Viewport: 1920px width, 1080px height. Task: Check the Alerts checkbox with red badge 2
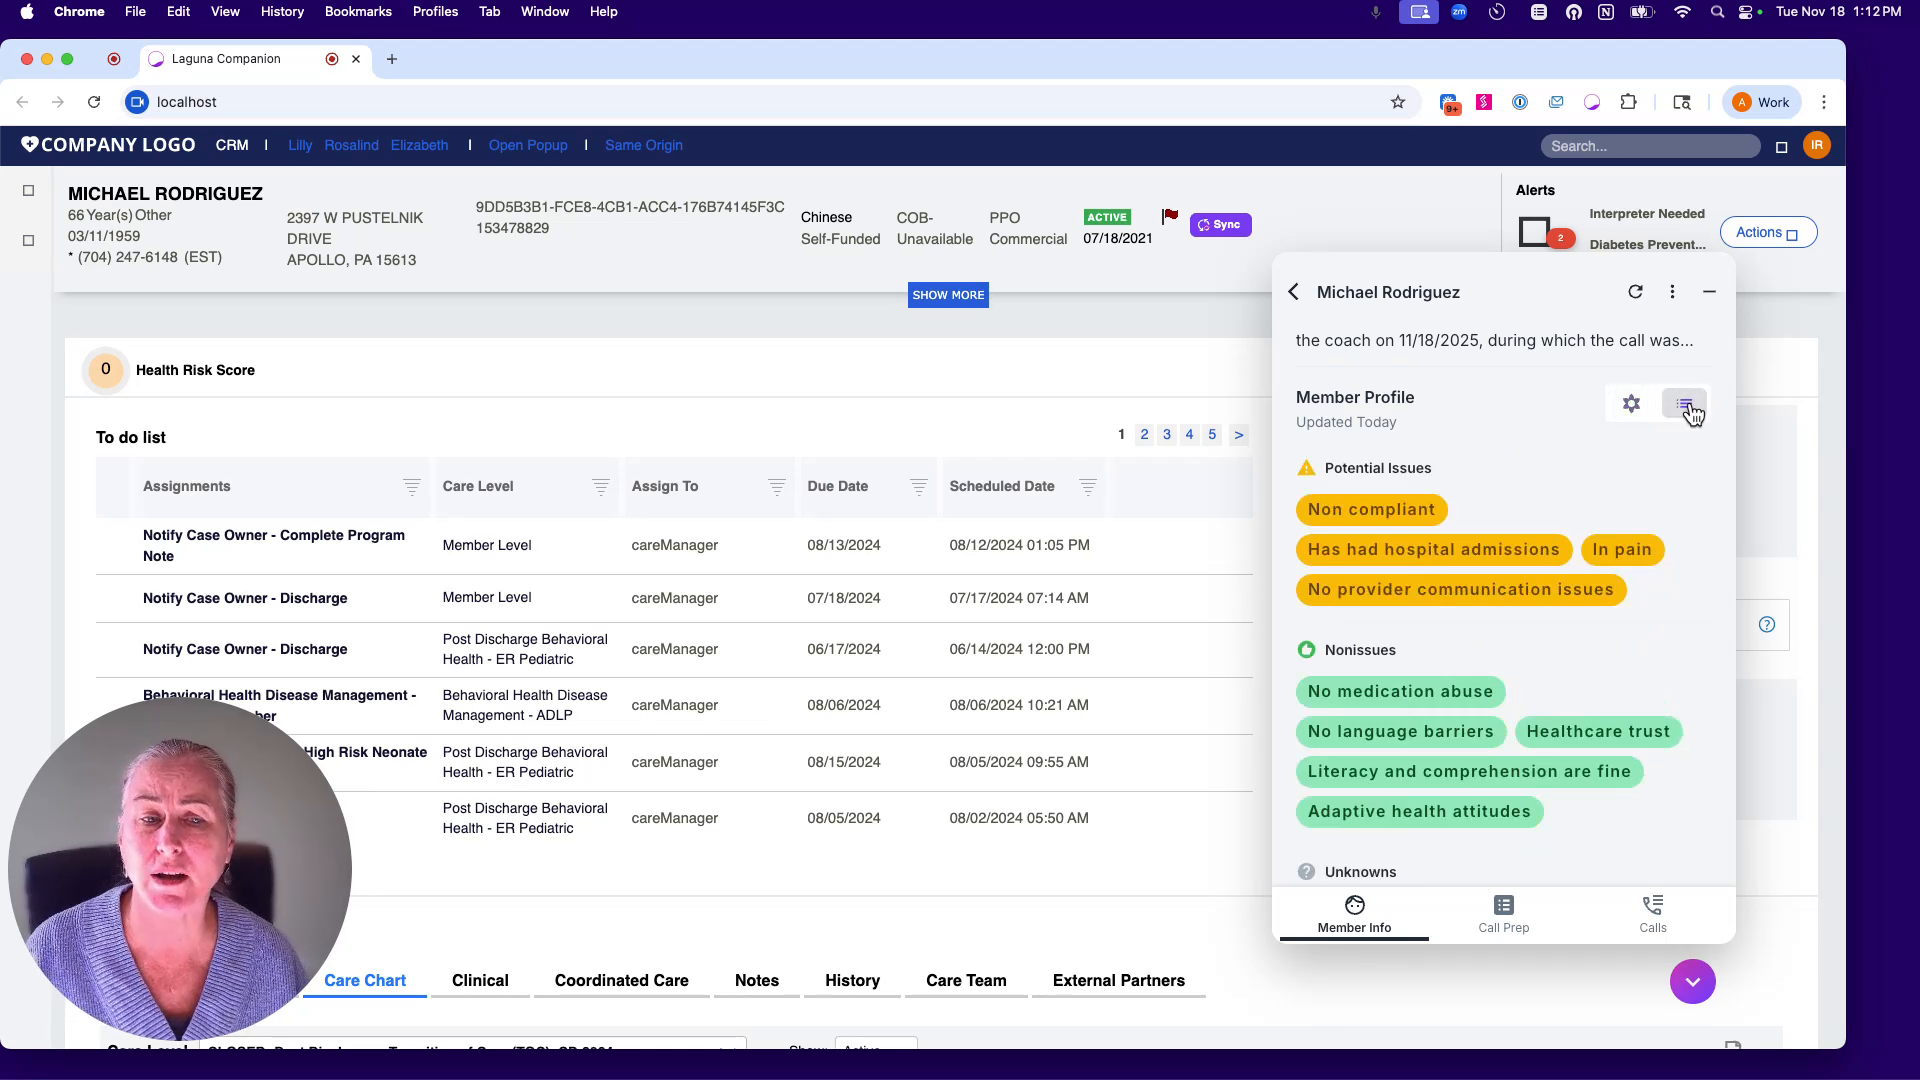pos(1536,231)
